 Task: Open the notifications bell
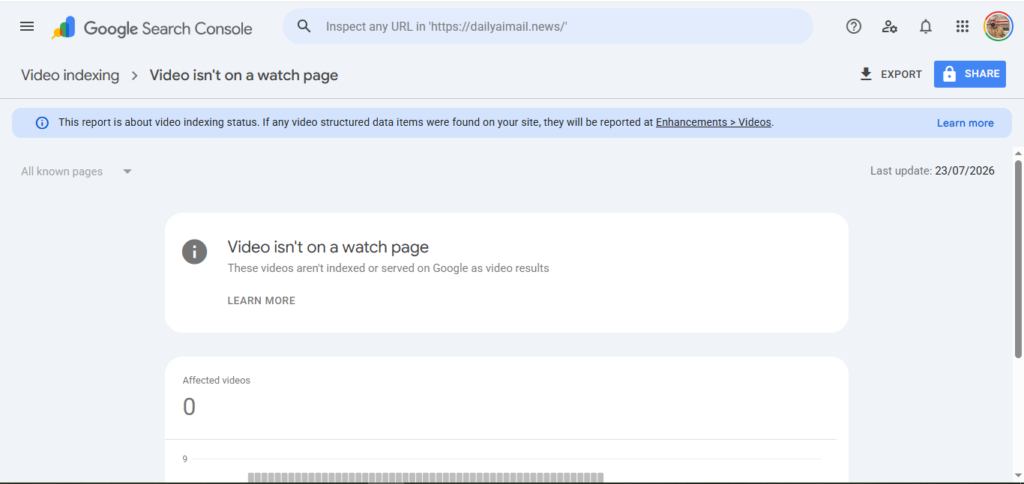pos(925,27)
